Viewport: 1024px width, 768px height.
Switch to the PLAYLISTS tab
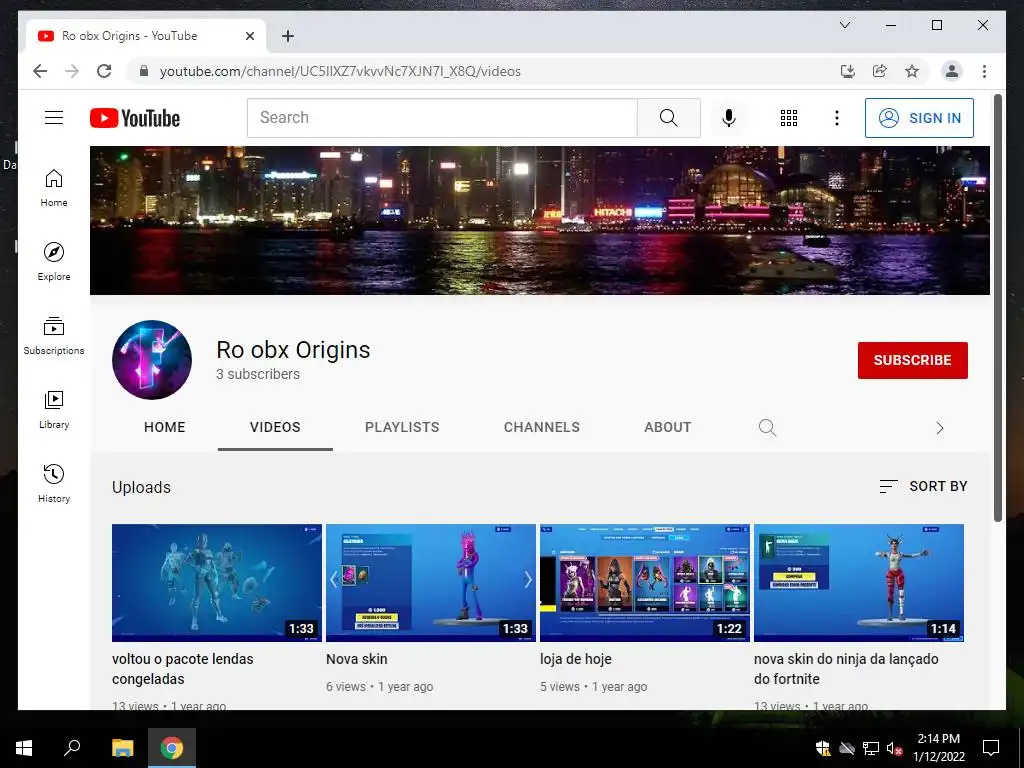[x=402, y=427]
